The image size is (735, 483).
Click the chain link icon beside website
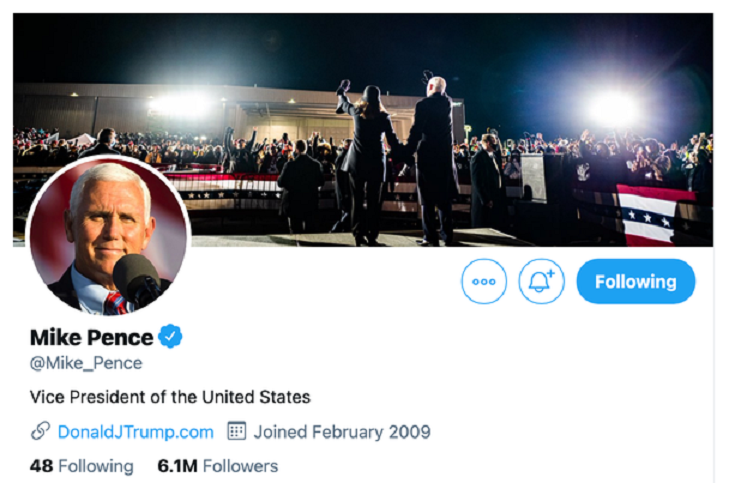pos(40,432)
